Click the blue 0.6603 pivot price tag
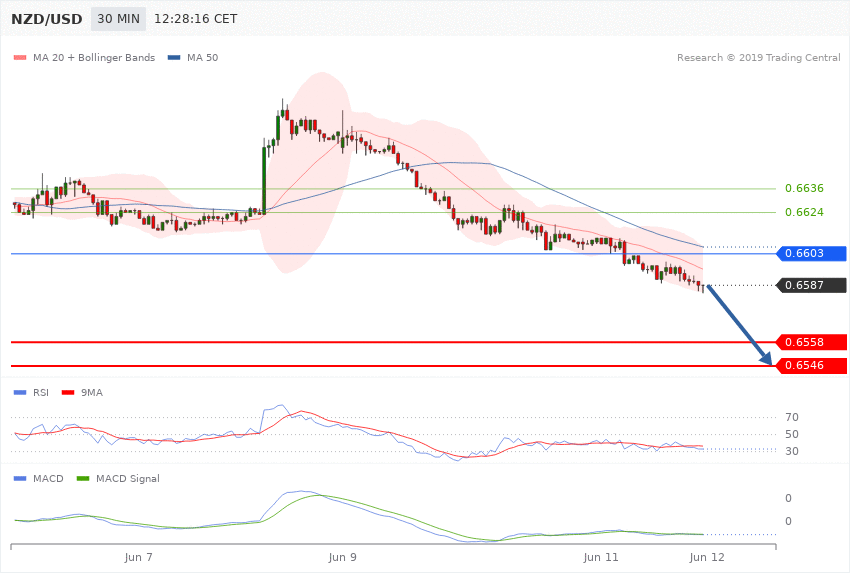The image size is (850, 576). click(x=812, y=253)
